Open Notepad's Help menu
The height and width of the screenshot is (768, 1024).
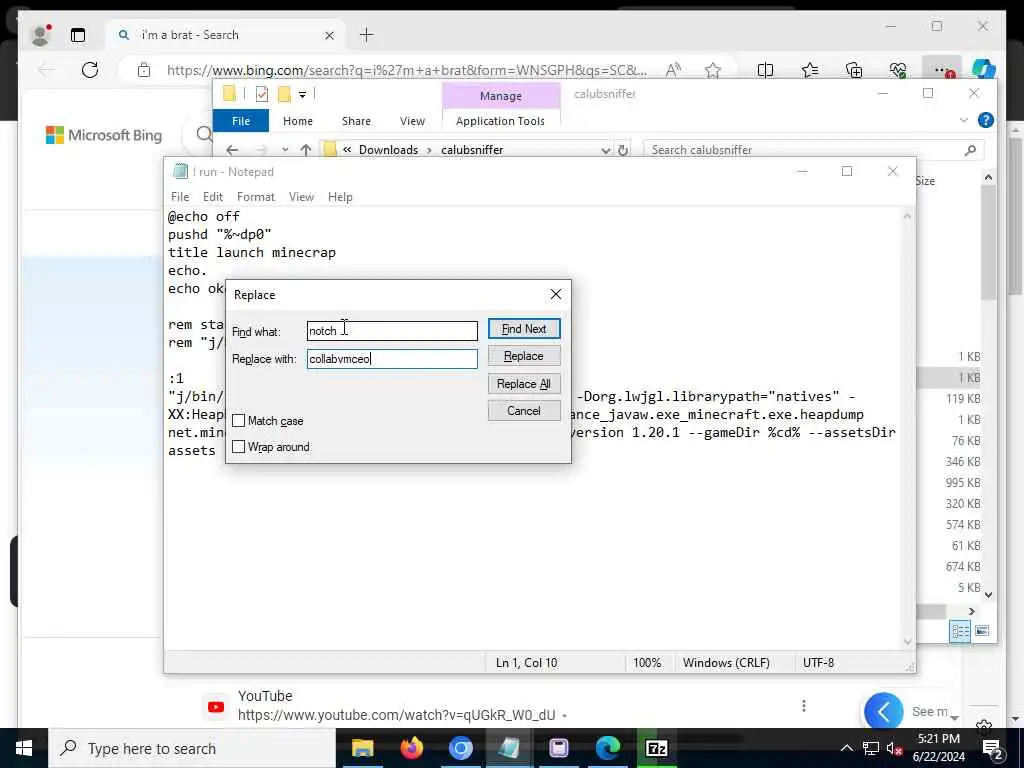point(340,197)
